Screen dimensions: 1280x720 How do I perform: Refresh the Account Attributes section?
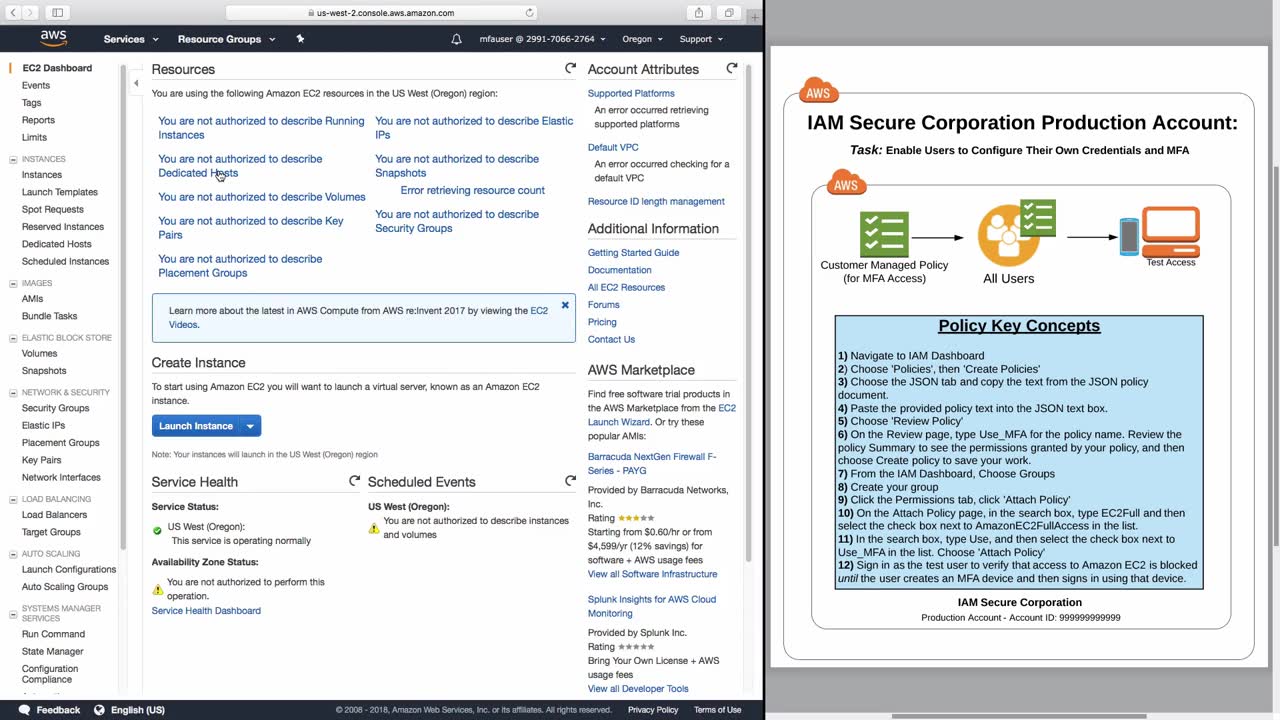point(732,68)
